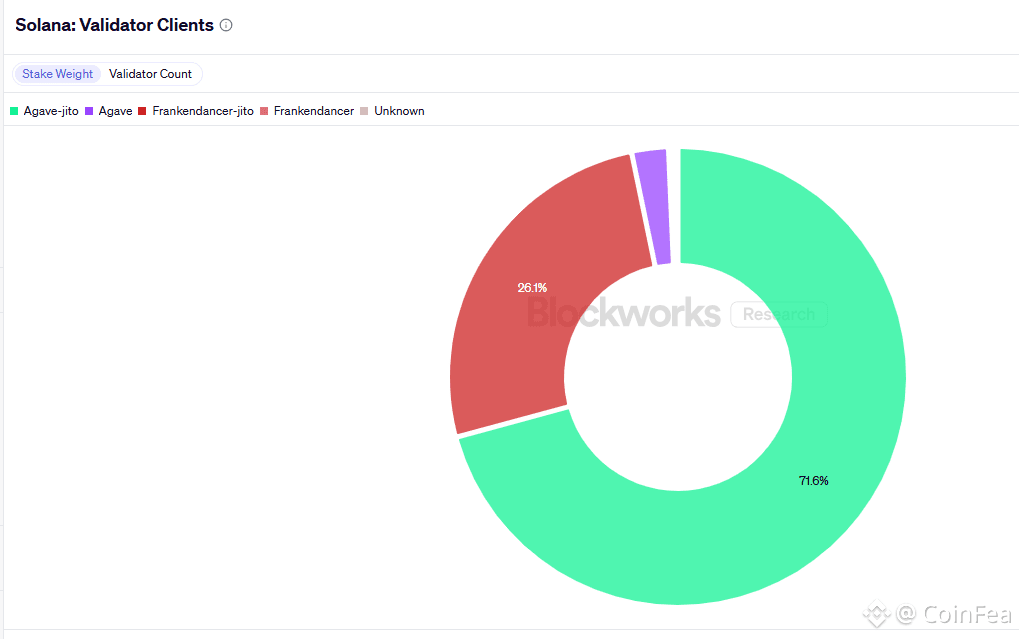Toggle the salmon Frankendancer legend marker
This screenshot has height=639, width=1019.
coord(264,111)
